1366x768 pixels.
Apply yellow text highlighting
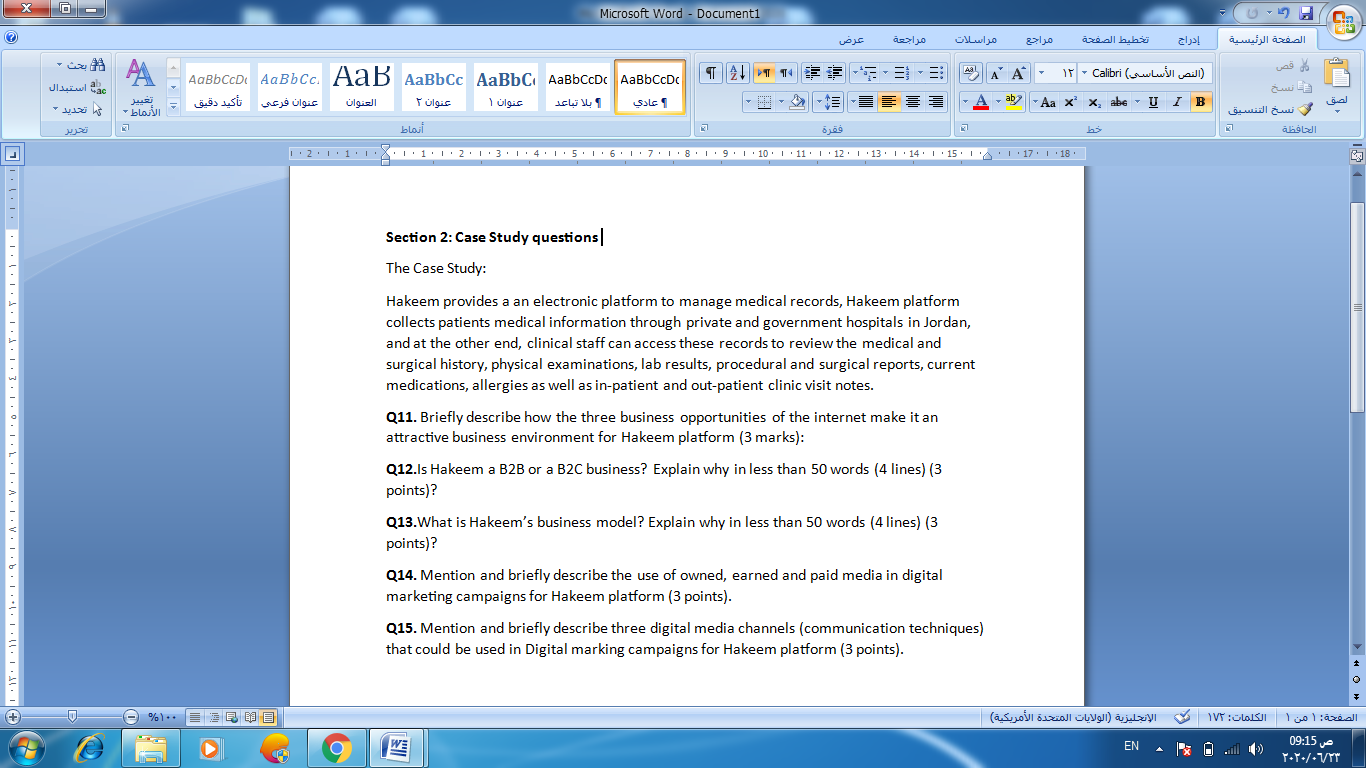tap(1014, 100)
